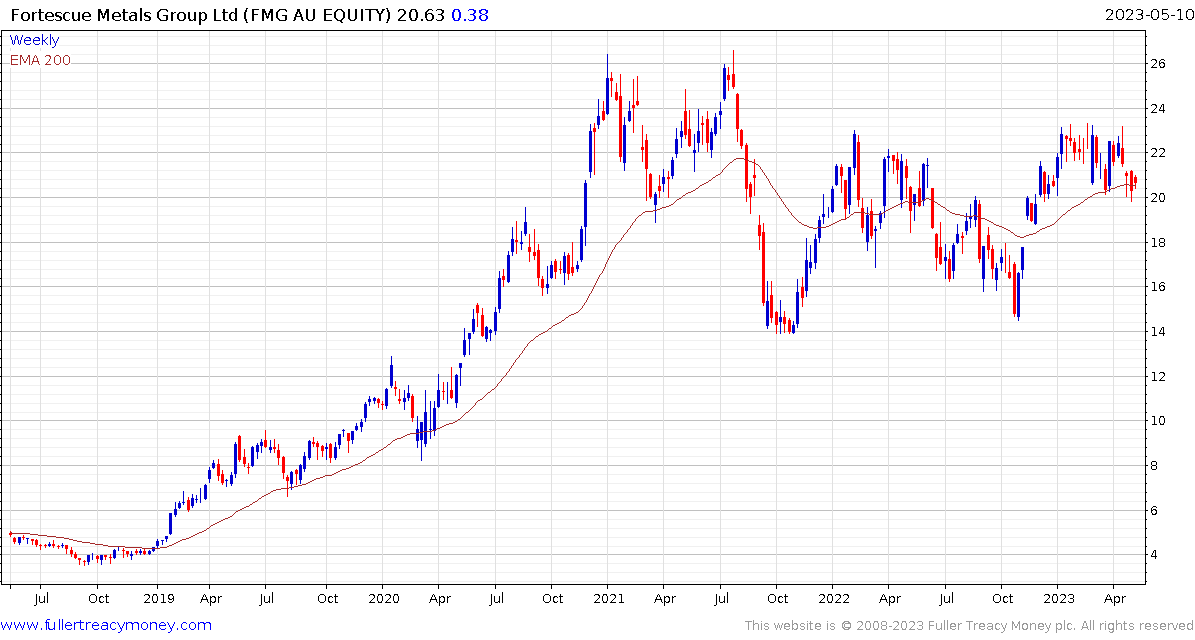Click the Weekly interval label
1195x640 pixels.
click(34, 40)
